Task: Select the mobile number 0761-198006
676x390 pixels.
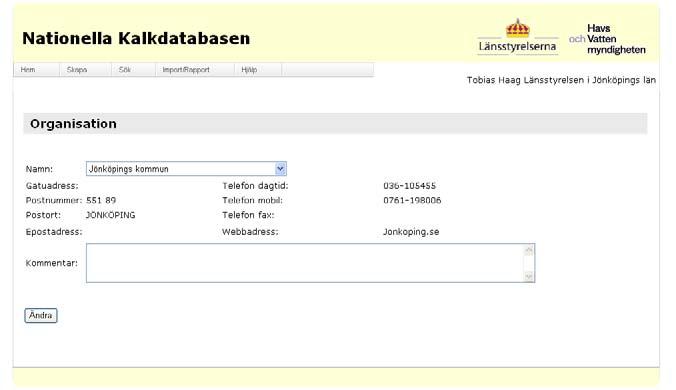Action: tap(412, 200)
